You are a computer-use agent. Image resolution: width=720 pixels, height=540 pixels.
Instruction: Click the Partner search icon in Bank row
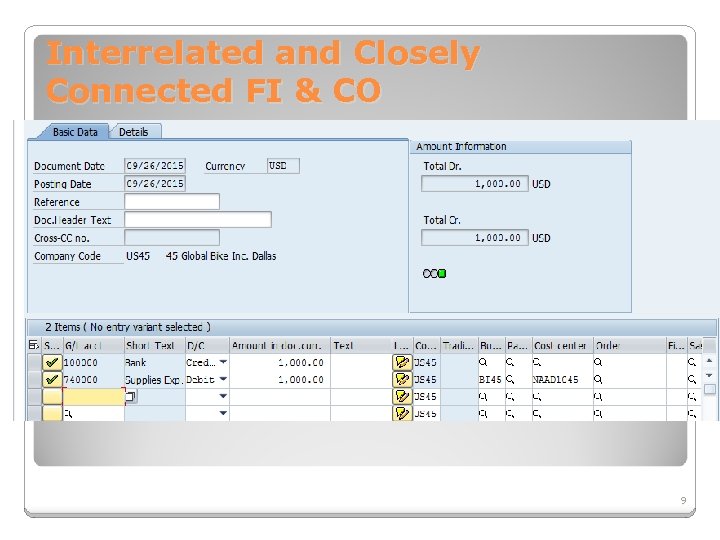coord(510,362)
